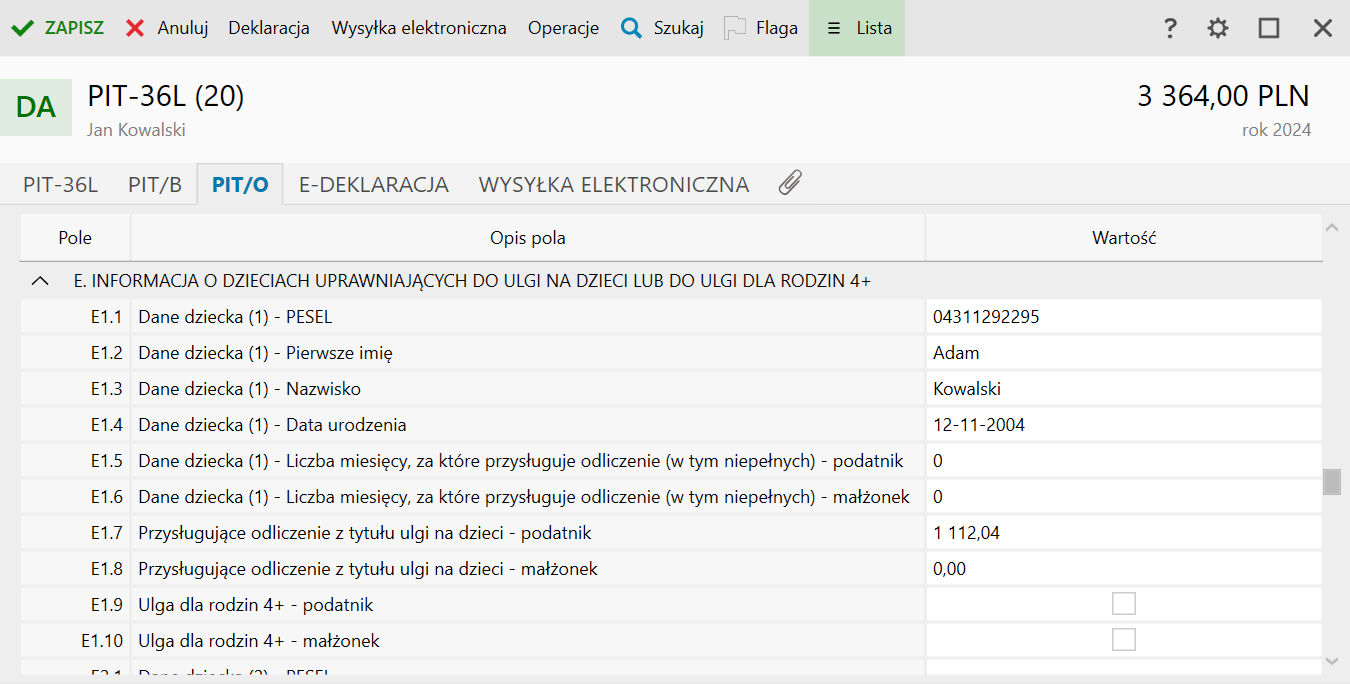Image resolution: width=1350 pixels, height=684 pixels.
Task: Click the Flaga flag icon
Action: point(735,28)
